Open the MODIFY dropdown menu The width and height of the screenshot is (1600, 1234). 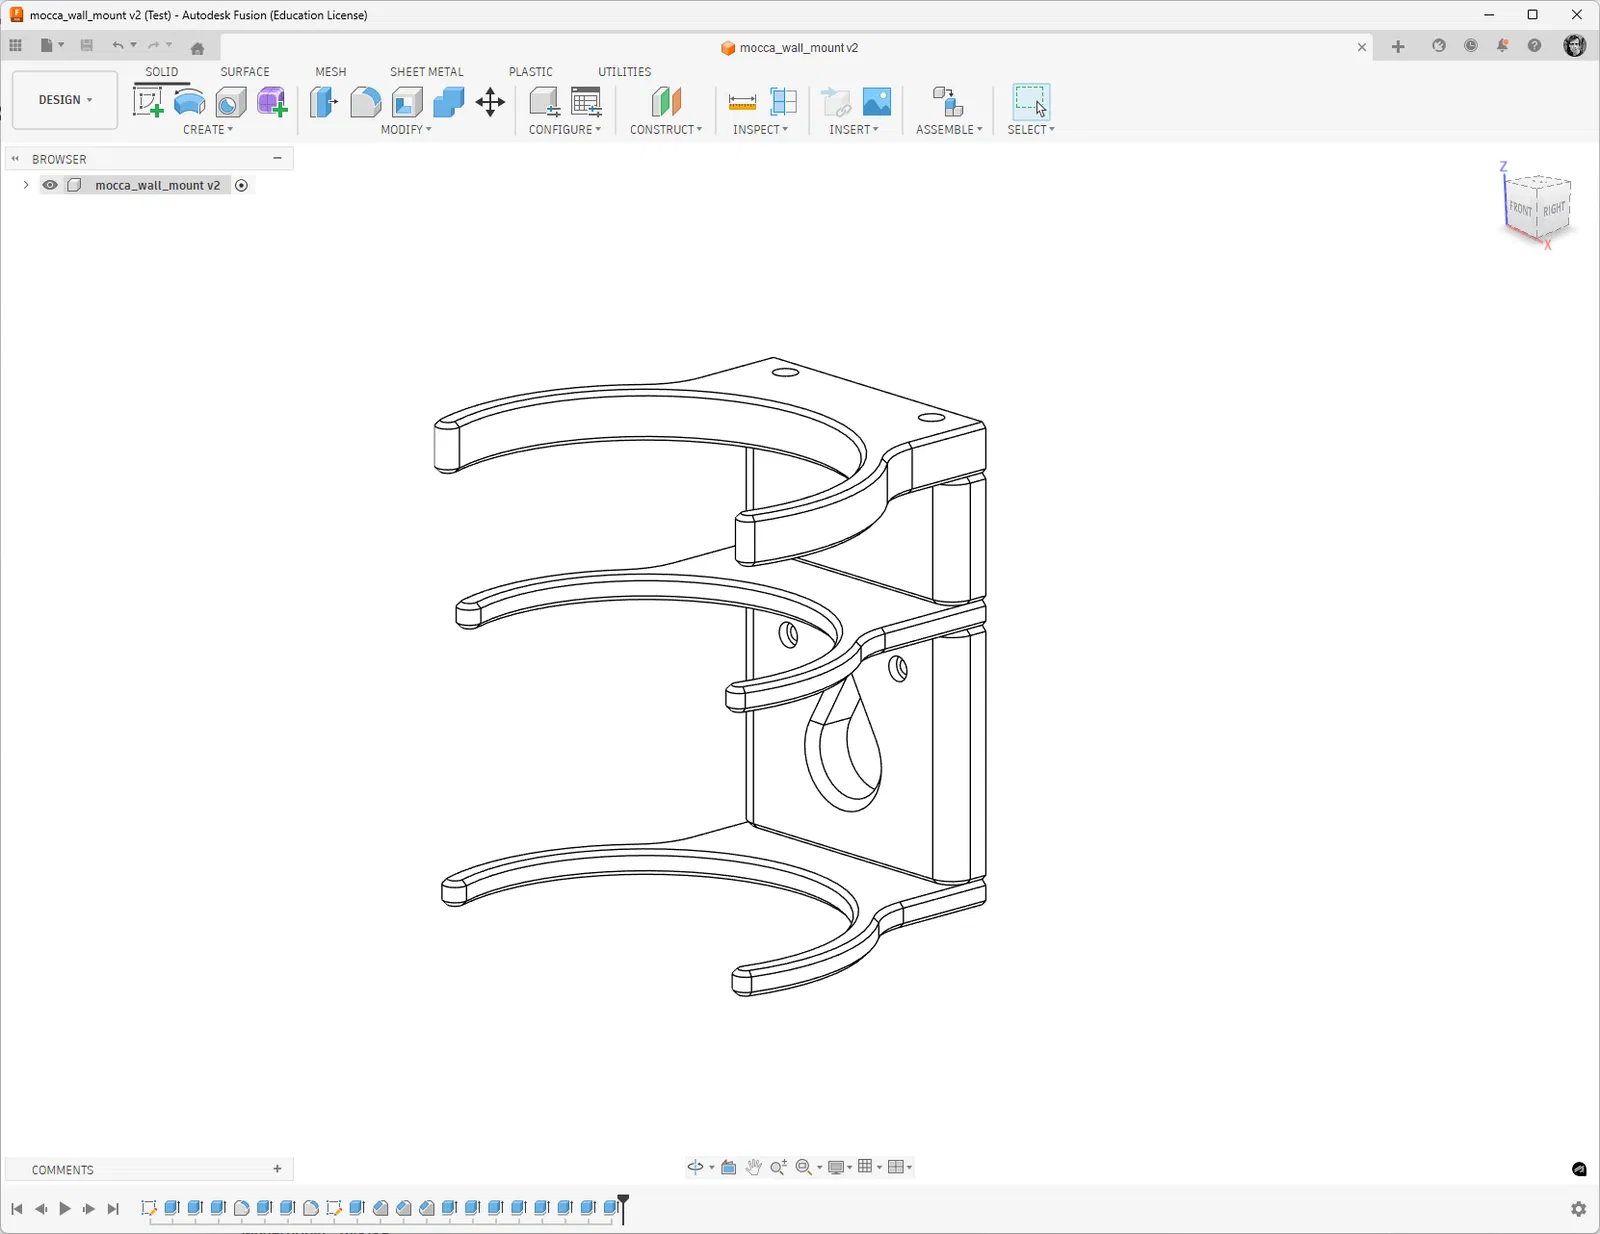tap(406, 130)
